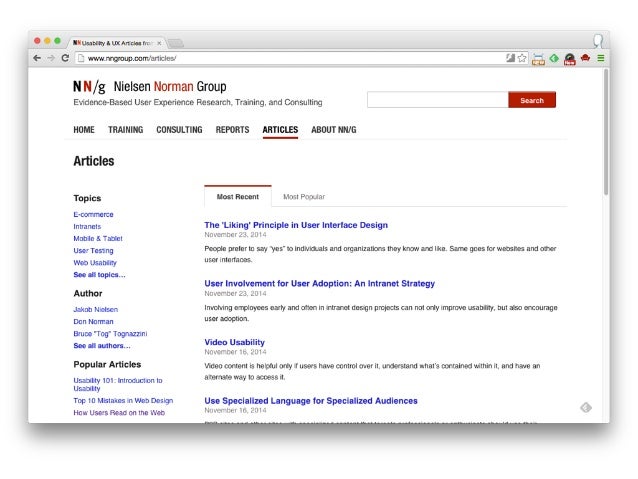Open a new tab via the blank tab button
The width and height of the screenshot is (638, 479).
pos(176,43)
